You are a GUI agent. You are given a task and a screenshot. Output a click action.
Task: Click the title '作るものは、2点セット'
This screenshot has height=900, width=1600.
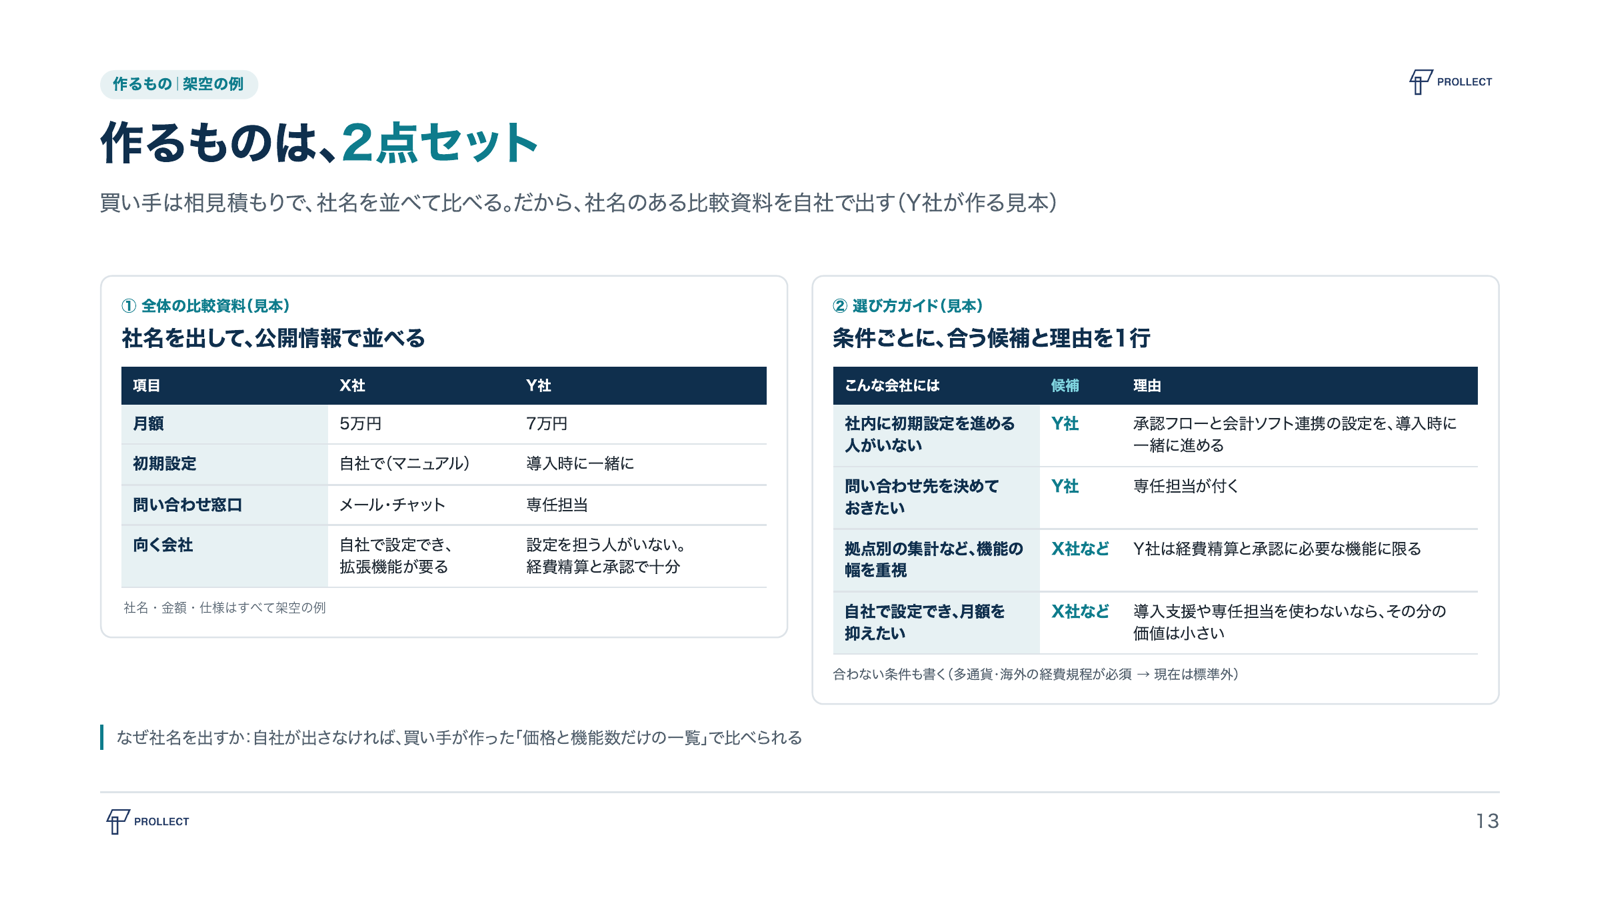[319, 143]
